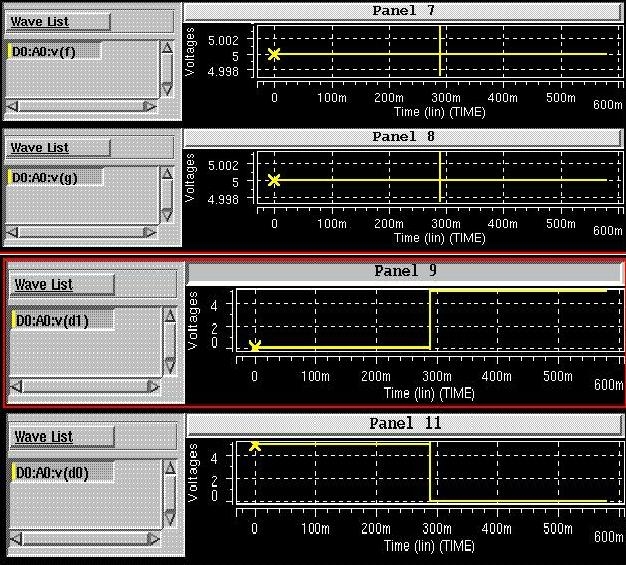Viewport: 626px width, 565px height.
Task: Click down arrow in Panel 7 wave list
Action: (x=167, y=89)
